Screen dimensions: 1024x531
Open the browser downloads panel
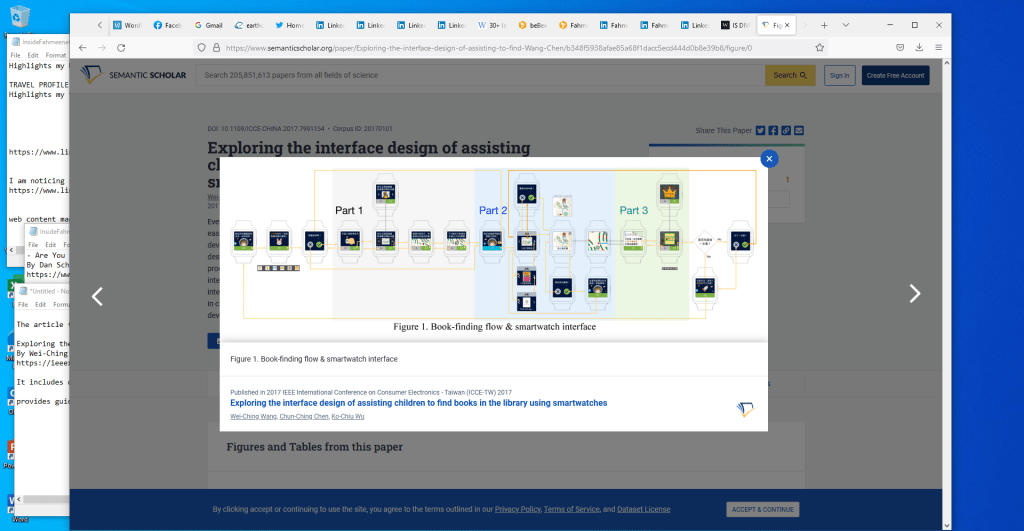919,47
